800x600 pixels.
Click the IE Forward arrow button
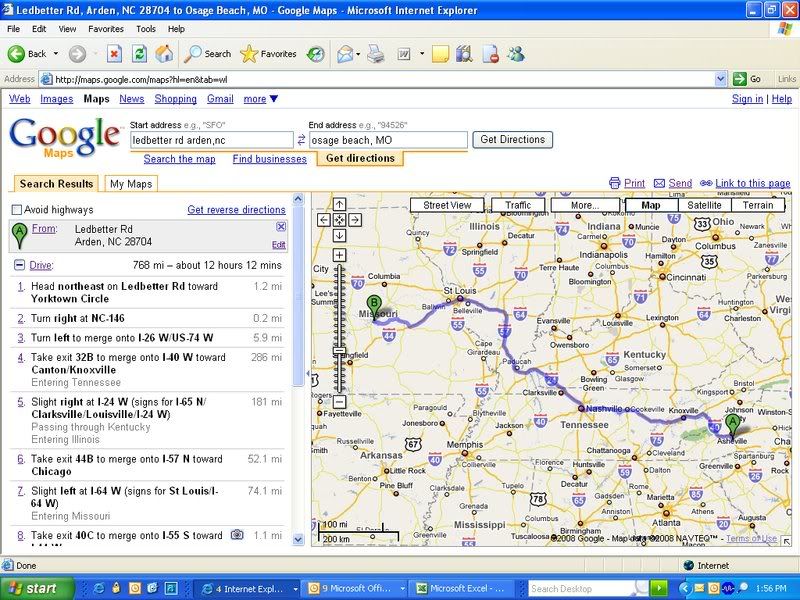pyautogui.click(x=77, y=54)
